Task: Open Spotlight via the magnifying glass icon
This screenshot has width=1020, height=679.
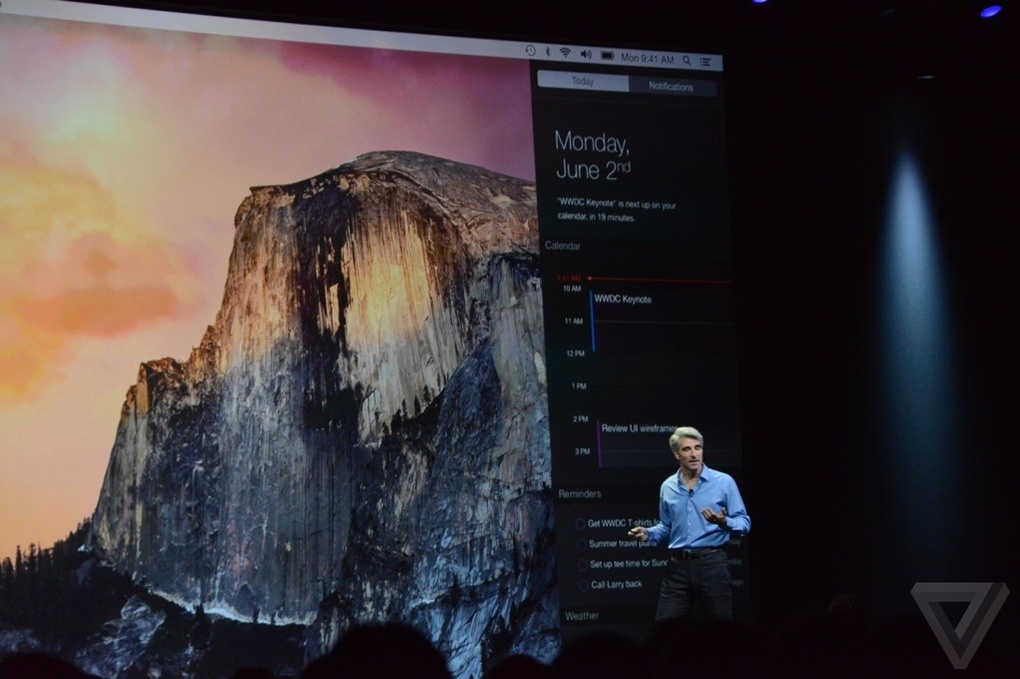Action: [x=686, y=59]
